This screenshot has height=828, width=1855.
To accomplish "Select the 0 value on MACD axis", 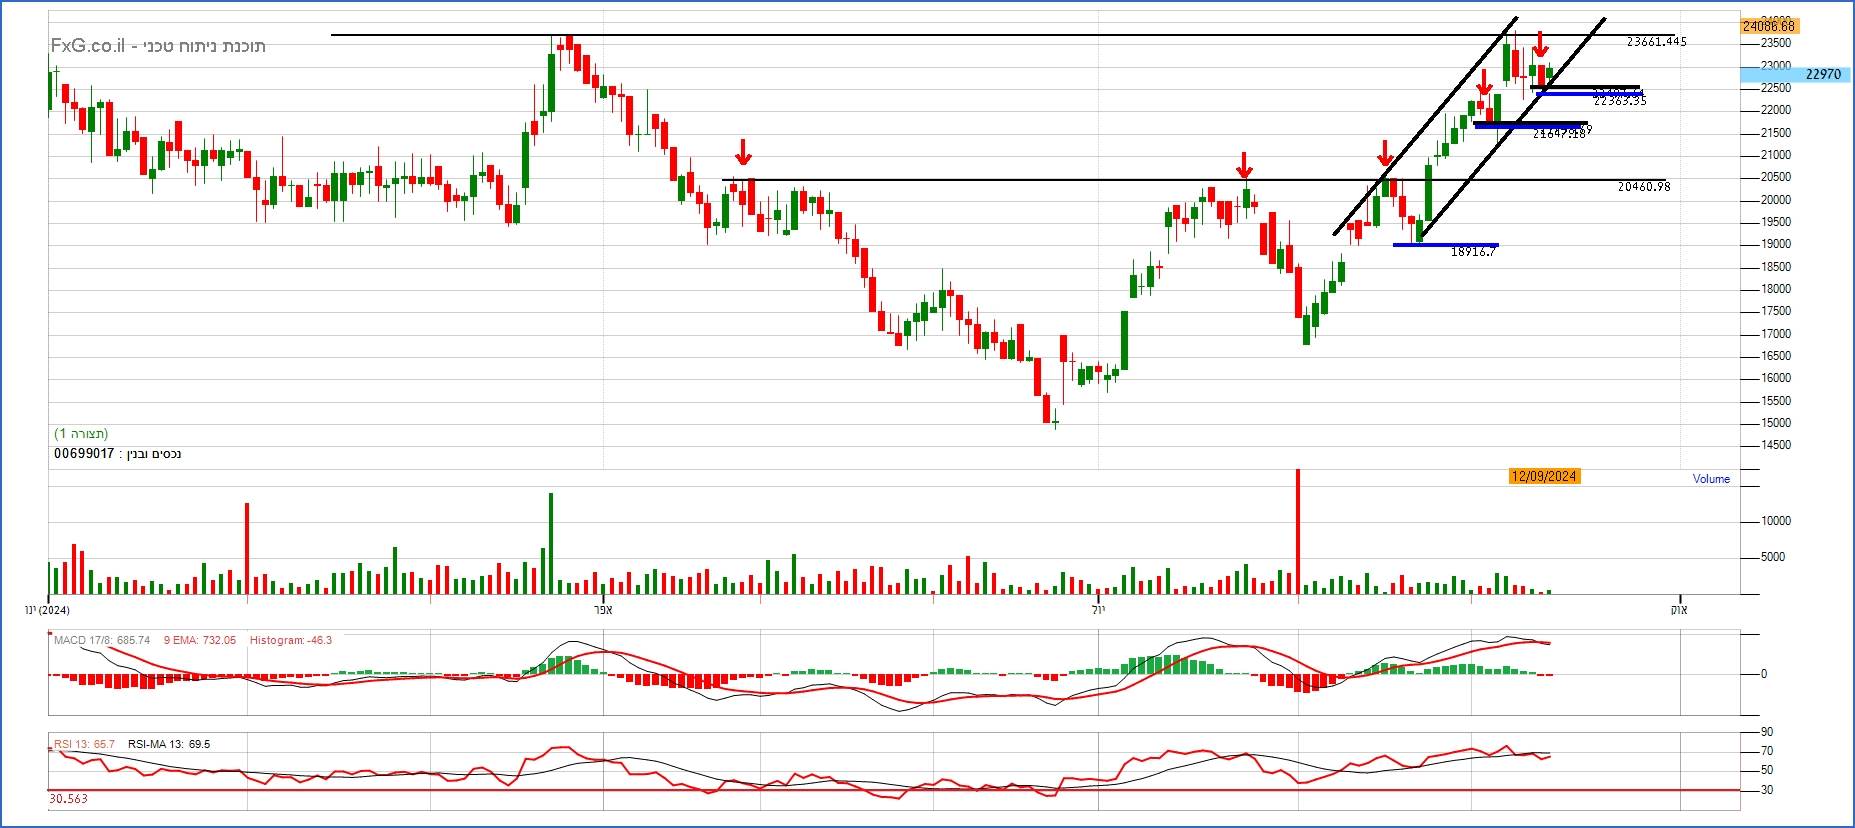I will [x=1763, y=674].
